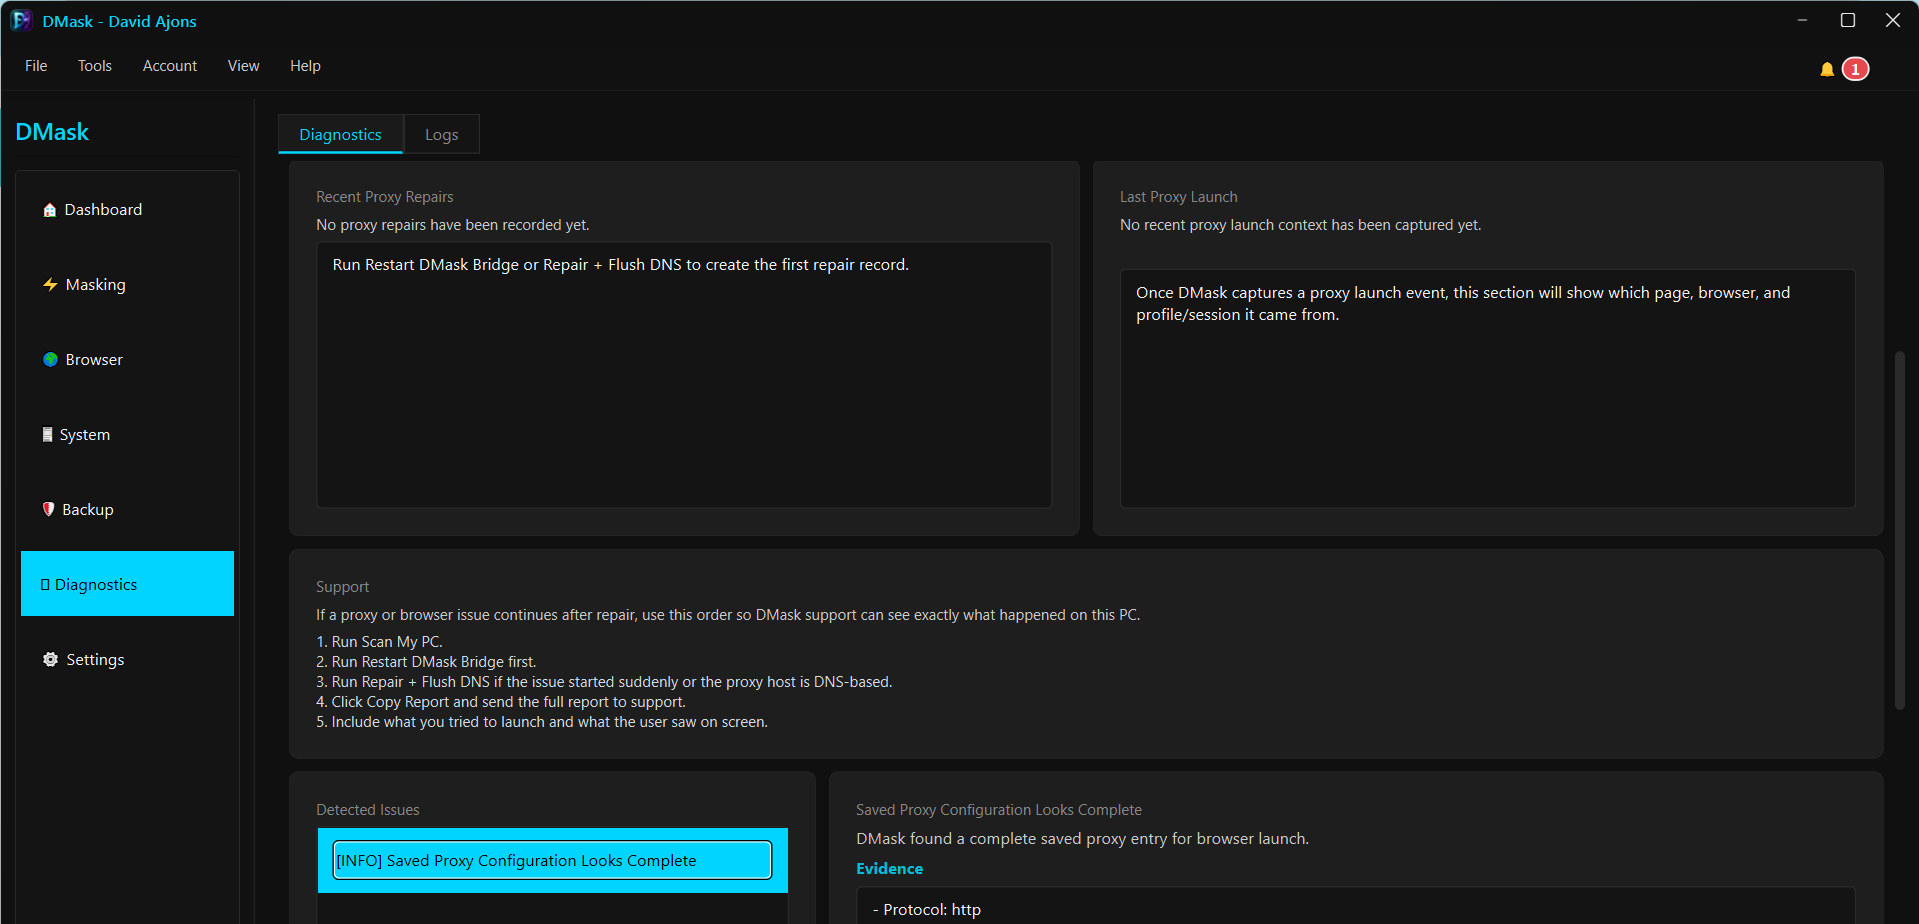This screenshot has height=924, width=1919.
Task: Click the Recent Proxy Repairs heading
Action: pos(385,197)
